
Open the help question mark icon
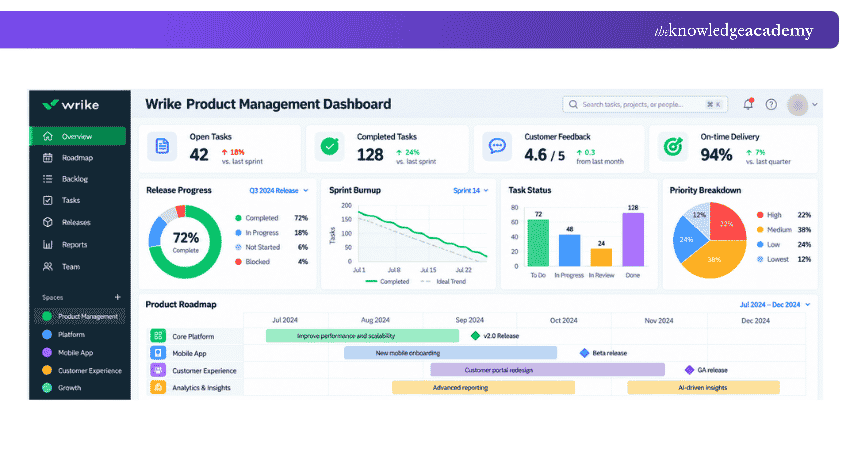[x=771, y=104]
